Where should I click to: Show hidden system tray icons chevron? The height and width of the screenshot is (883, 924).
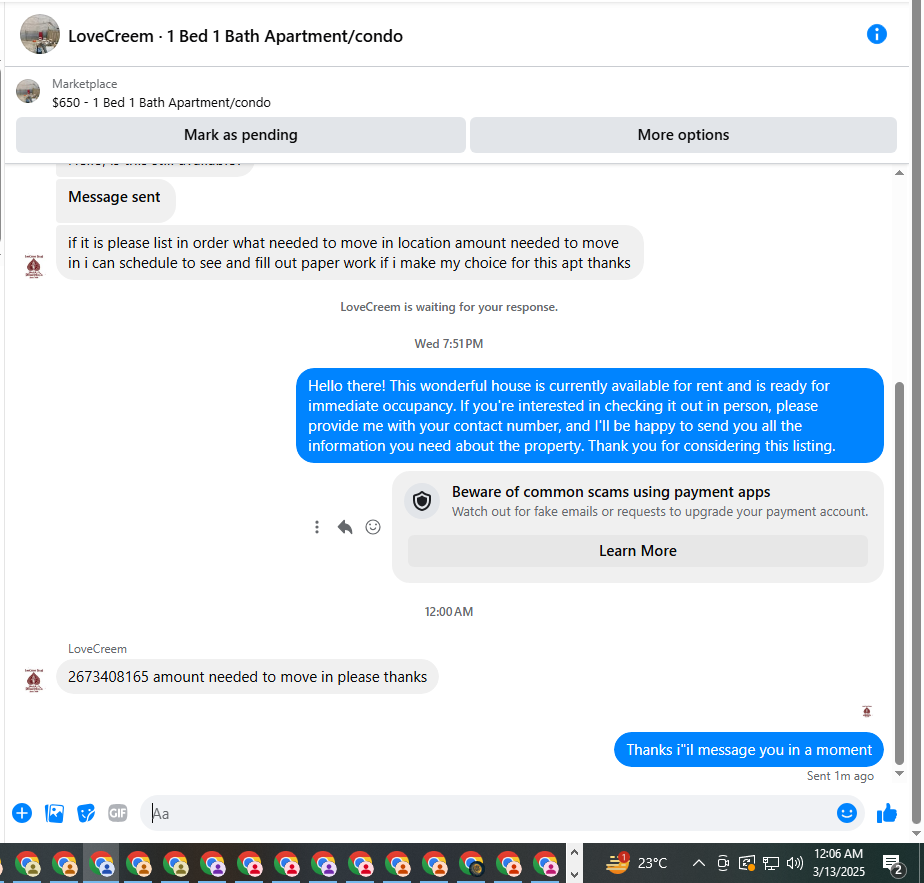pyautogui.click(x=698, y=864)
